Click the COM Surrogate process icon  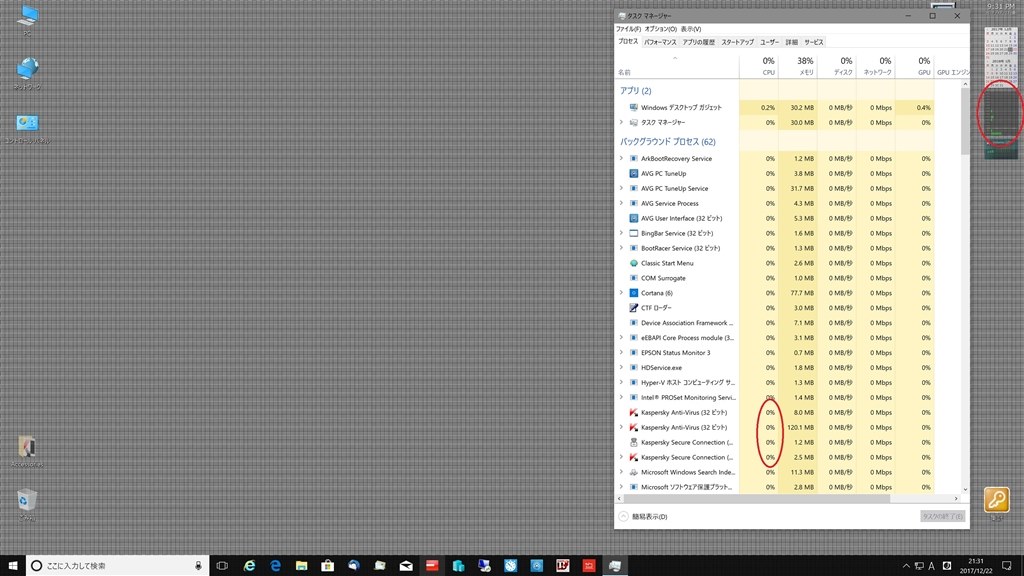point(633,278)
